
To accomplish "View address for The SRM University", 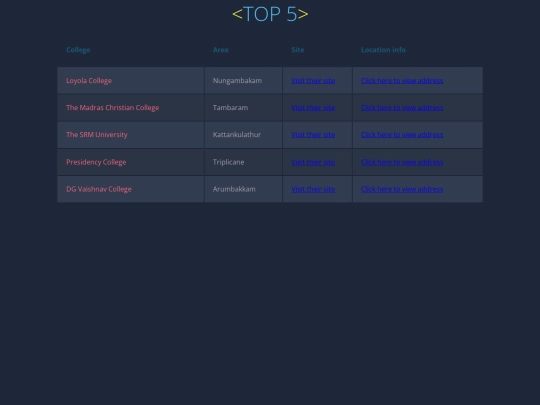I will pos(402,135).
